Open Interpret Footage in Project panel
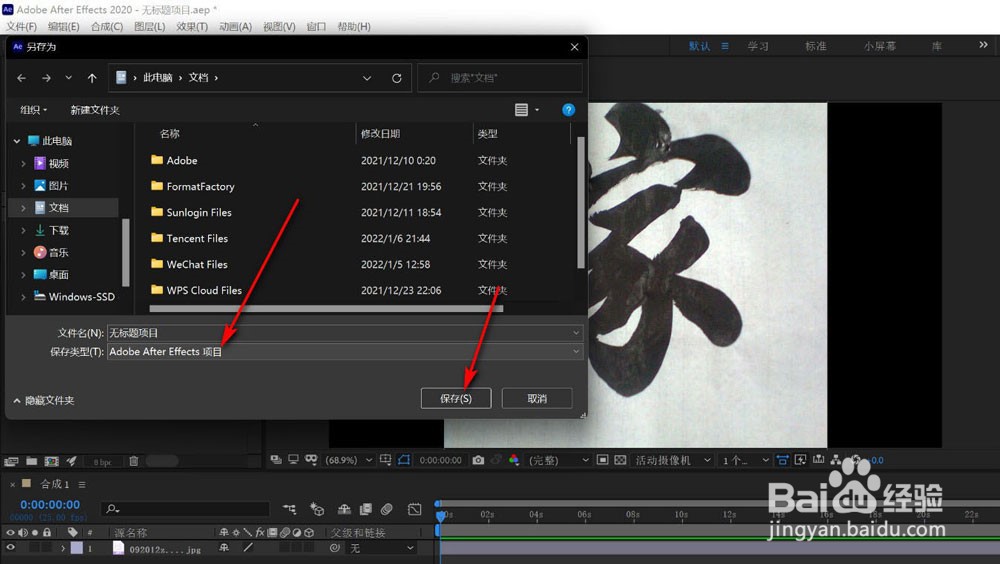 tap(11, 461)
